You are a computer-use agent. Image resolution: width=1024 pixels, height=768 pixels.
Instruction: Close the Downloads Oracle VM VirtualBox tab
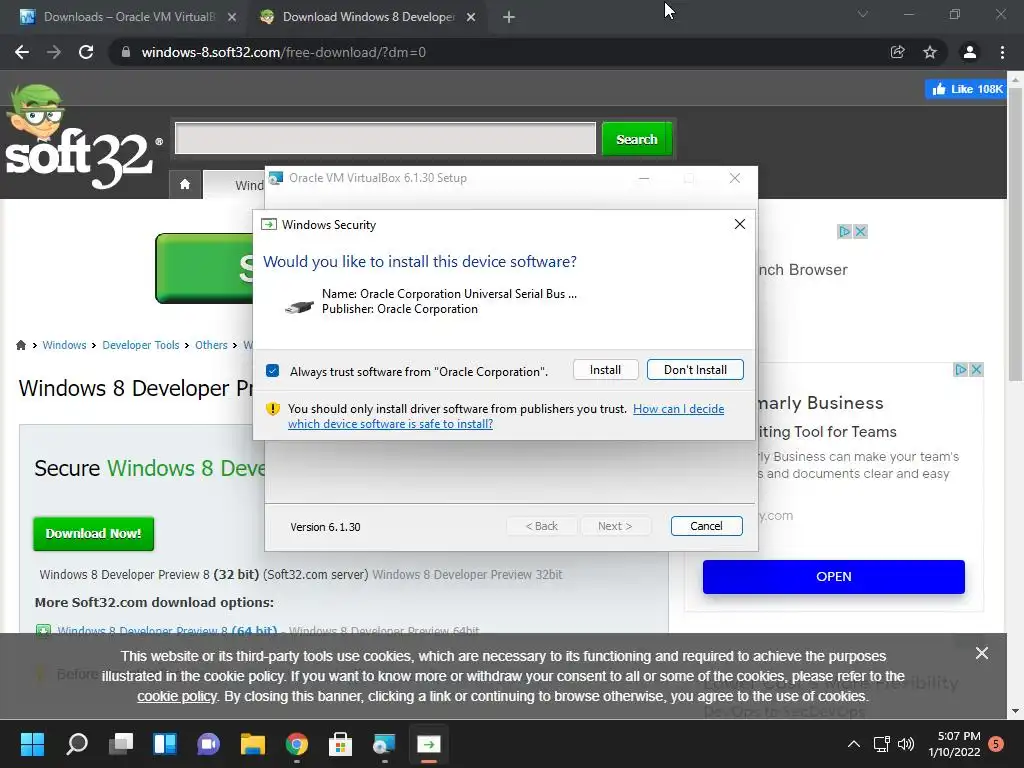coord(232,18)
